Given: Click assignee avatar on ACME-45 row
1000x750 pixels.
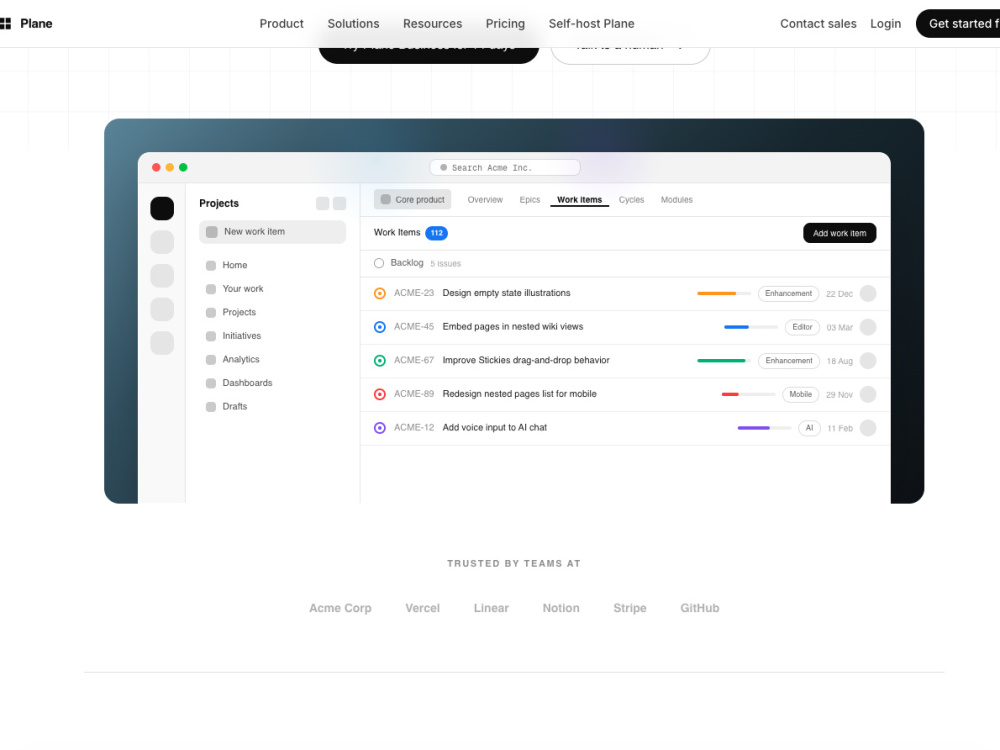Looking at the screenshot, I should point(868,327).
